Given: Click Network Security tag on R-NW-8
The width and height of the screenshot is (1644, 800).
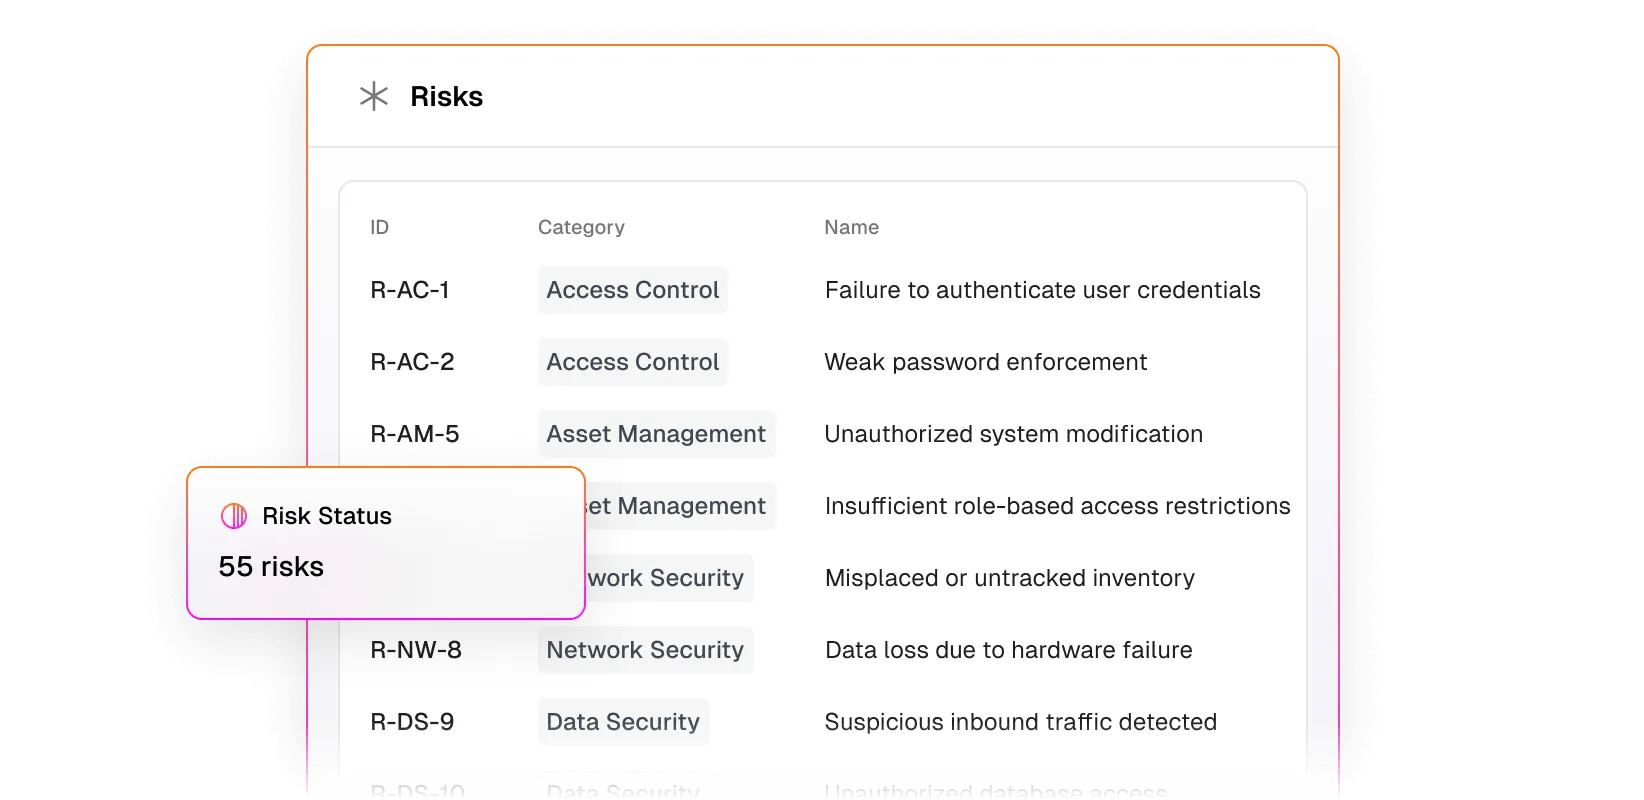Looking at the screenshot, I should pyautogui.click(x=645, y=650).
